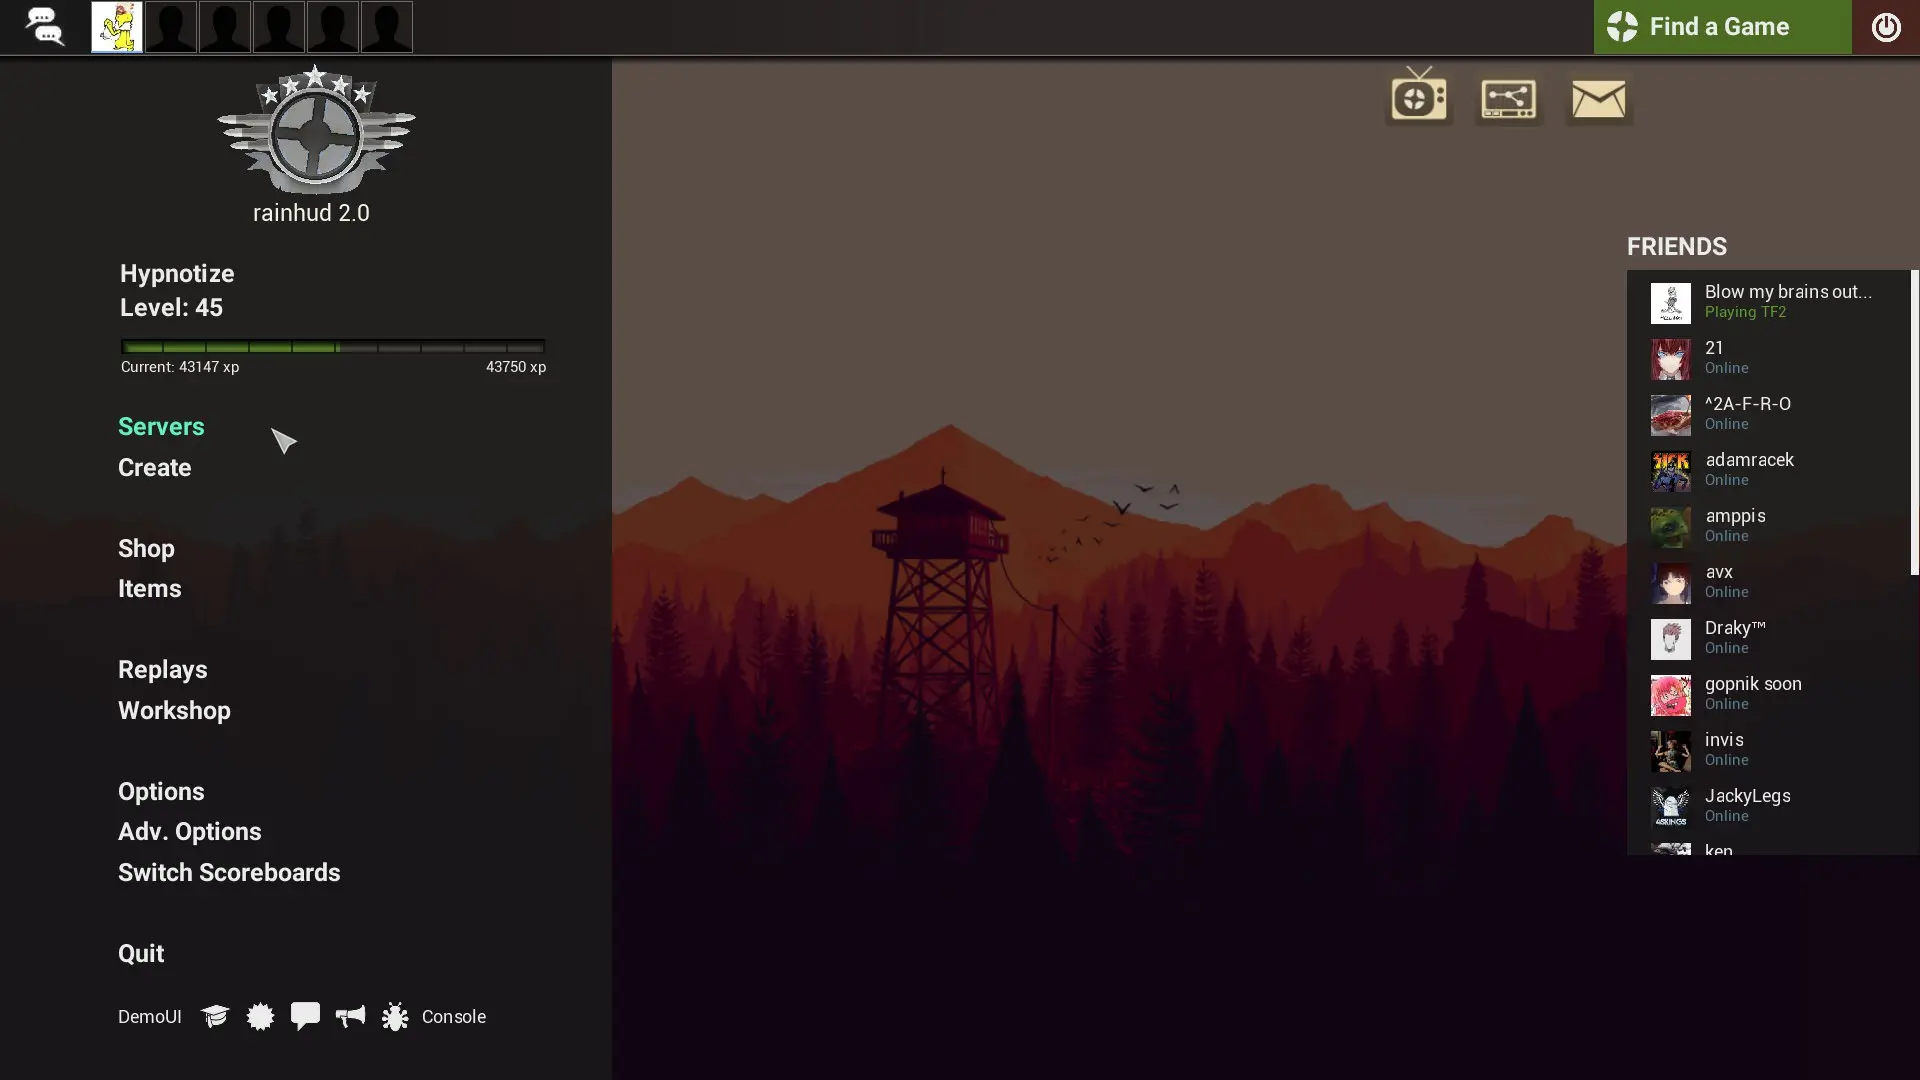This screenshot has width=1920, height=1080.
Task: Open Adv. Options menu entry
Action: pos(189,831)
